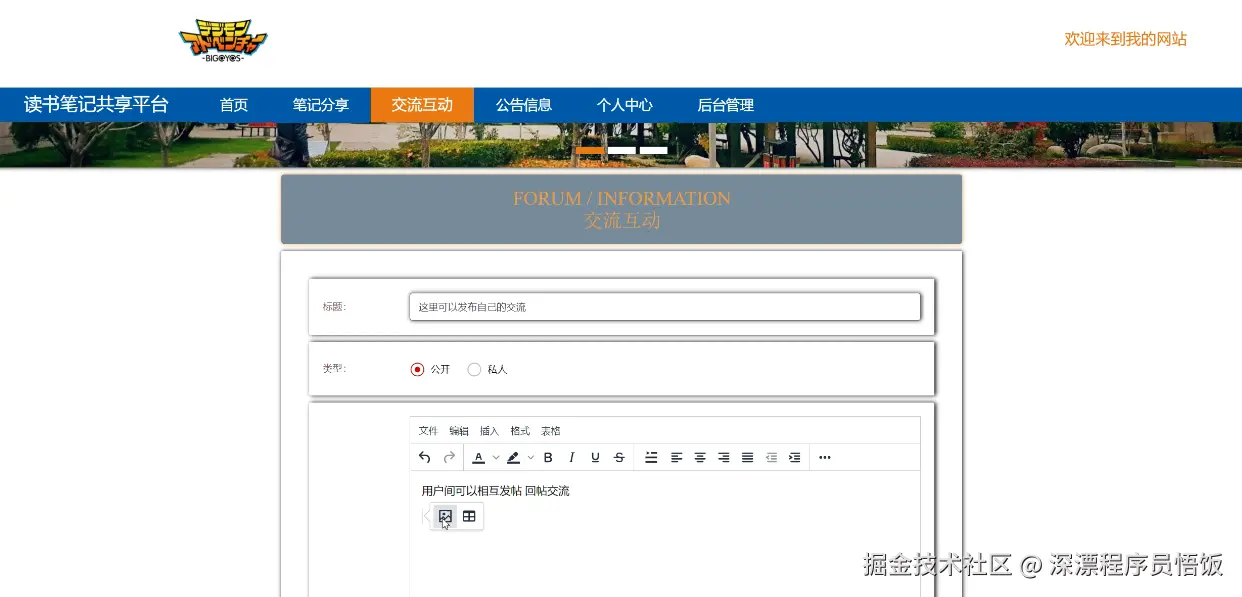Apply bold formatting with the B icon
Screen dimensions: 1242x597
[548, 457]
